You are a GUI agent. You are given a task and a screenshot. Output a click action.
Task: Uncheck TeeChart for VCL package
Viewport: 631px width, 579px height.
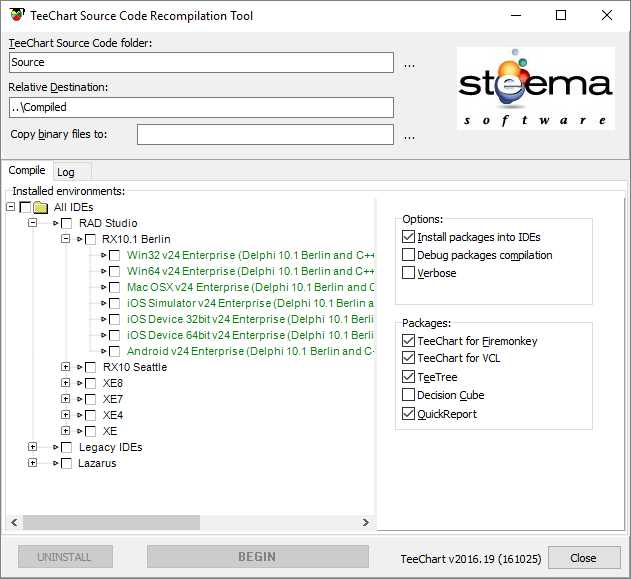(x=408, y=358)
